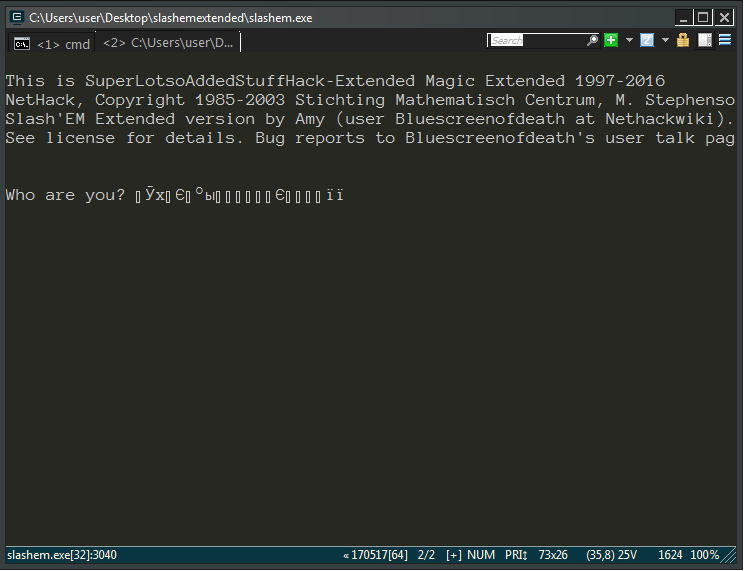Click the ConEmu icon in title bar
This screenshot has height=571, width=744.
(17, 18)
